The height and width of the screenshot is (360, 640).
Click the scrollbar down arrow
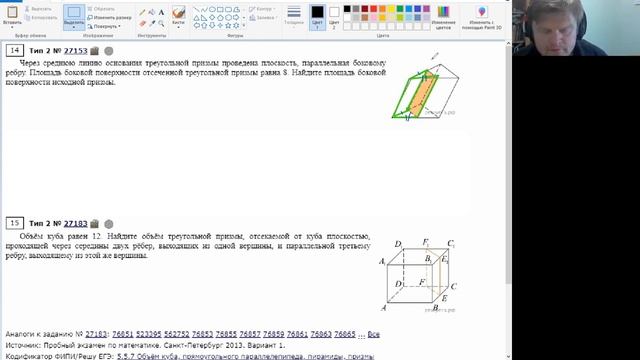(508, 357)
